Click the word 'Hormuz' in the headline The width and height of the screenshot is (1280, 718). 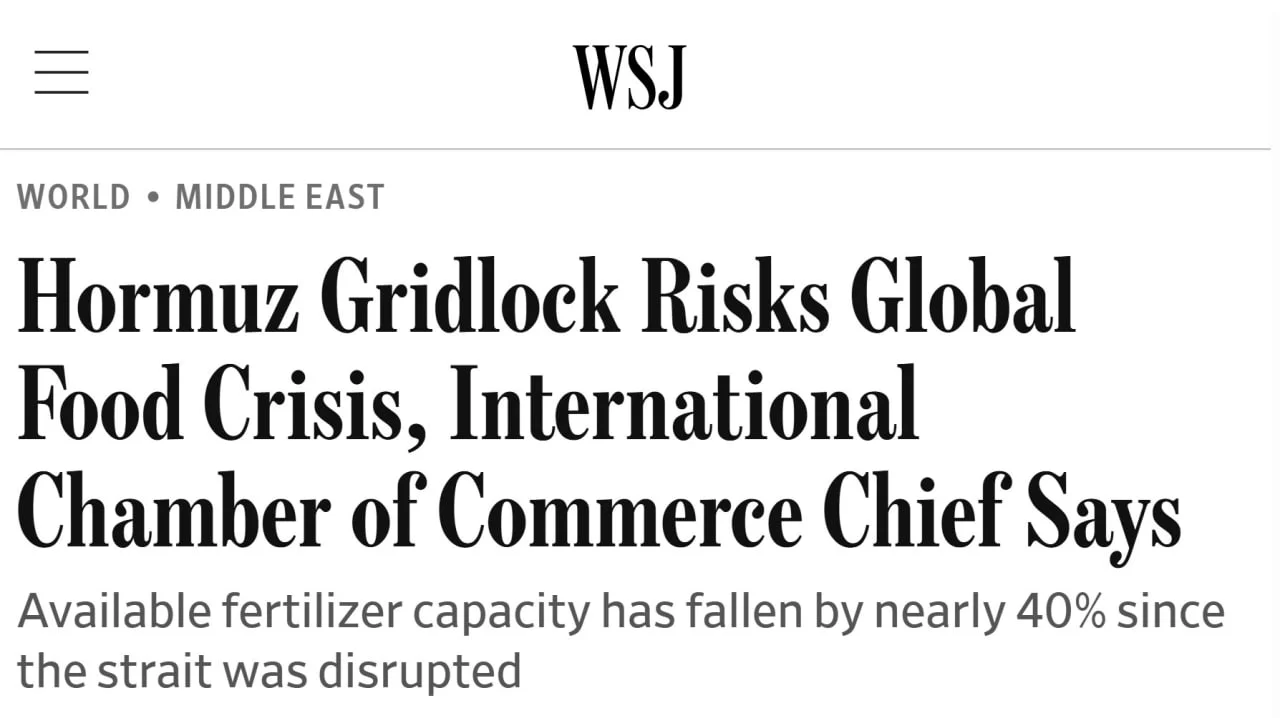(158, 296)
